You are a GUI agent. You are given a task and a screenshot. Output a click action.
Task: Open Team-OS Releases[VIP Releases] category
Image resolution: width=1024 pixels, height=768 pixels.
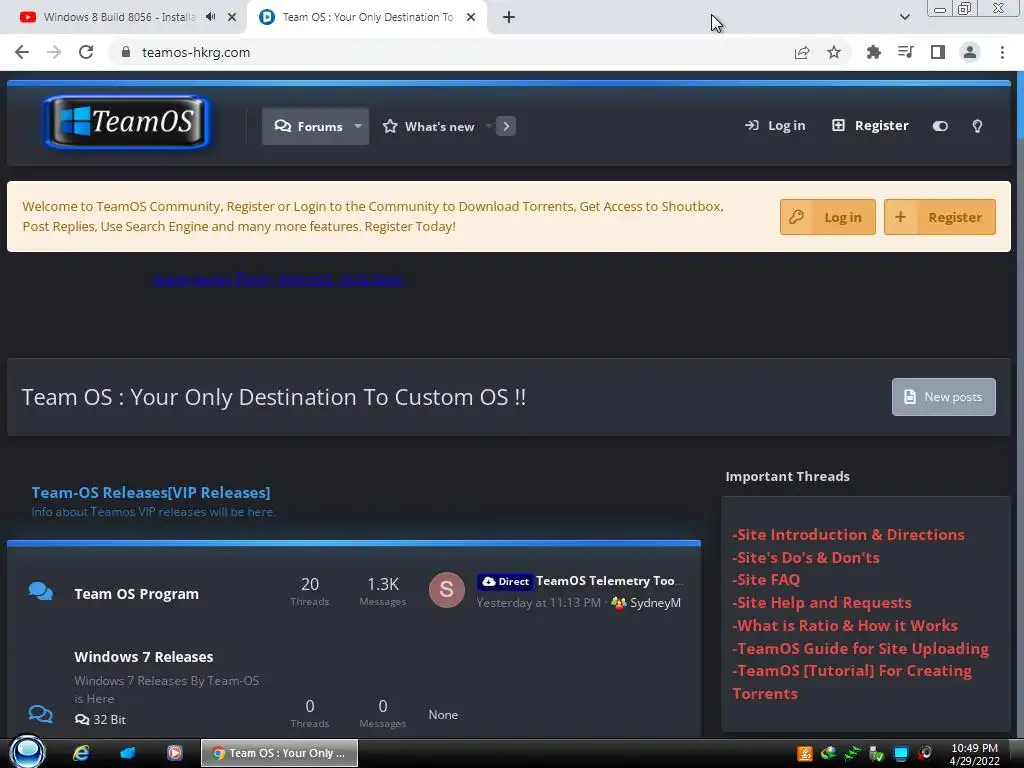151,492
